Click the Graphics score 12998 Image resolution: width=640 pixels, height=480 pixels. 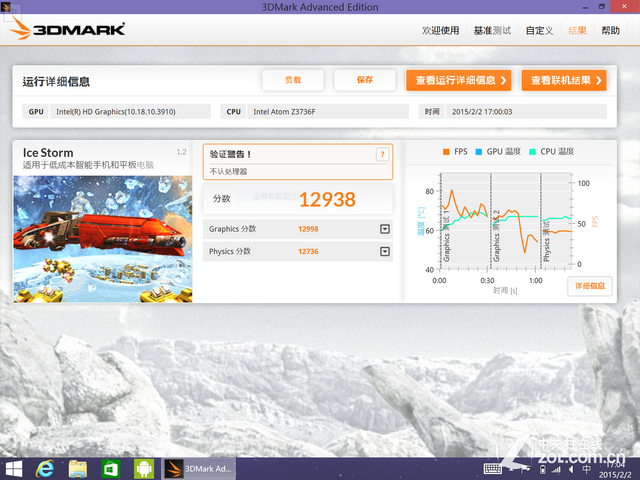[308, 229]
